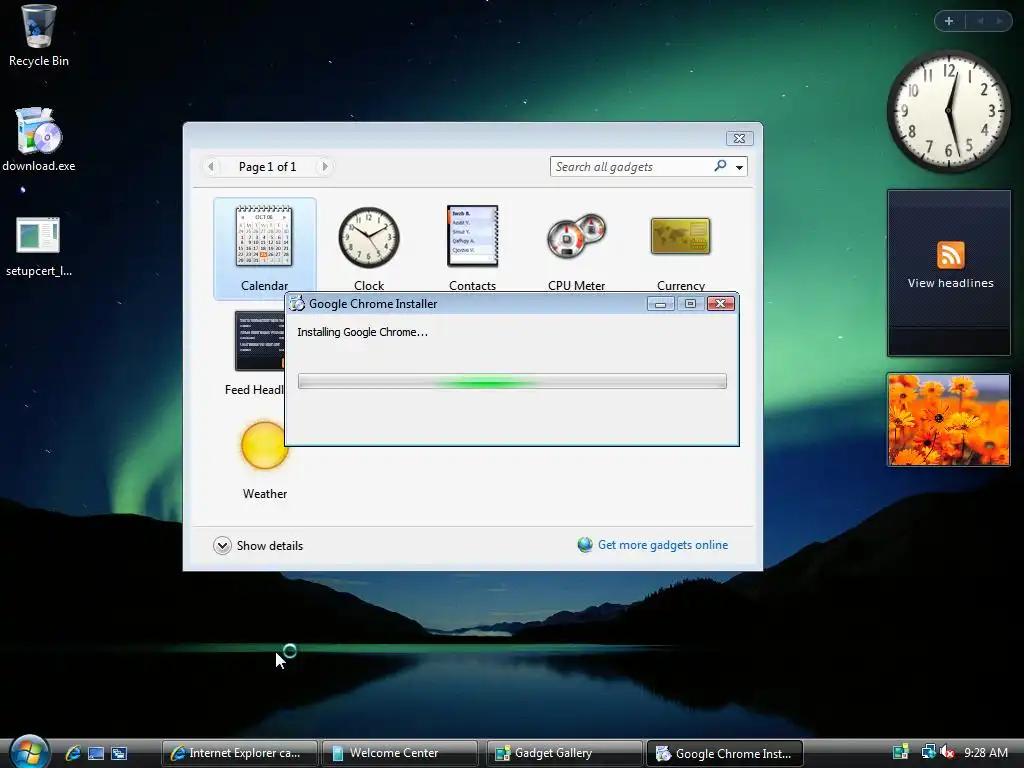Select the Weather gadget sun icon

[x=264, y=445]
